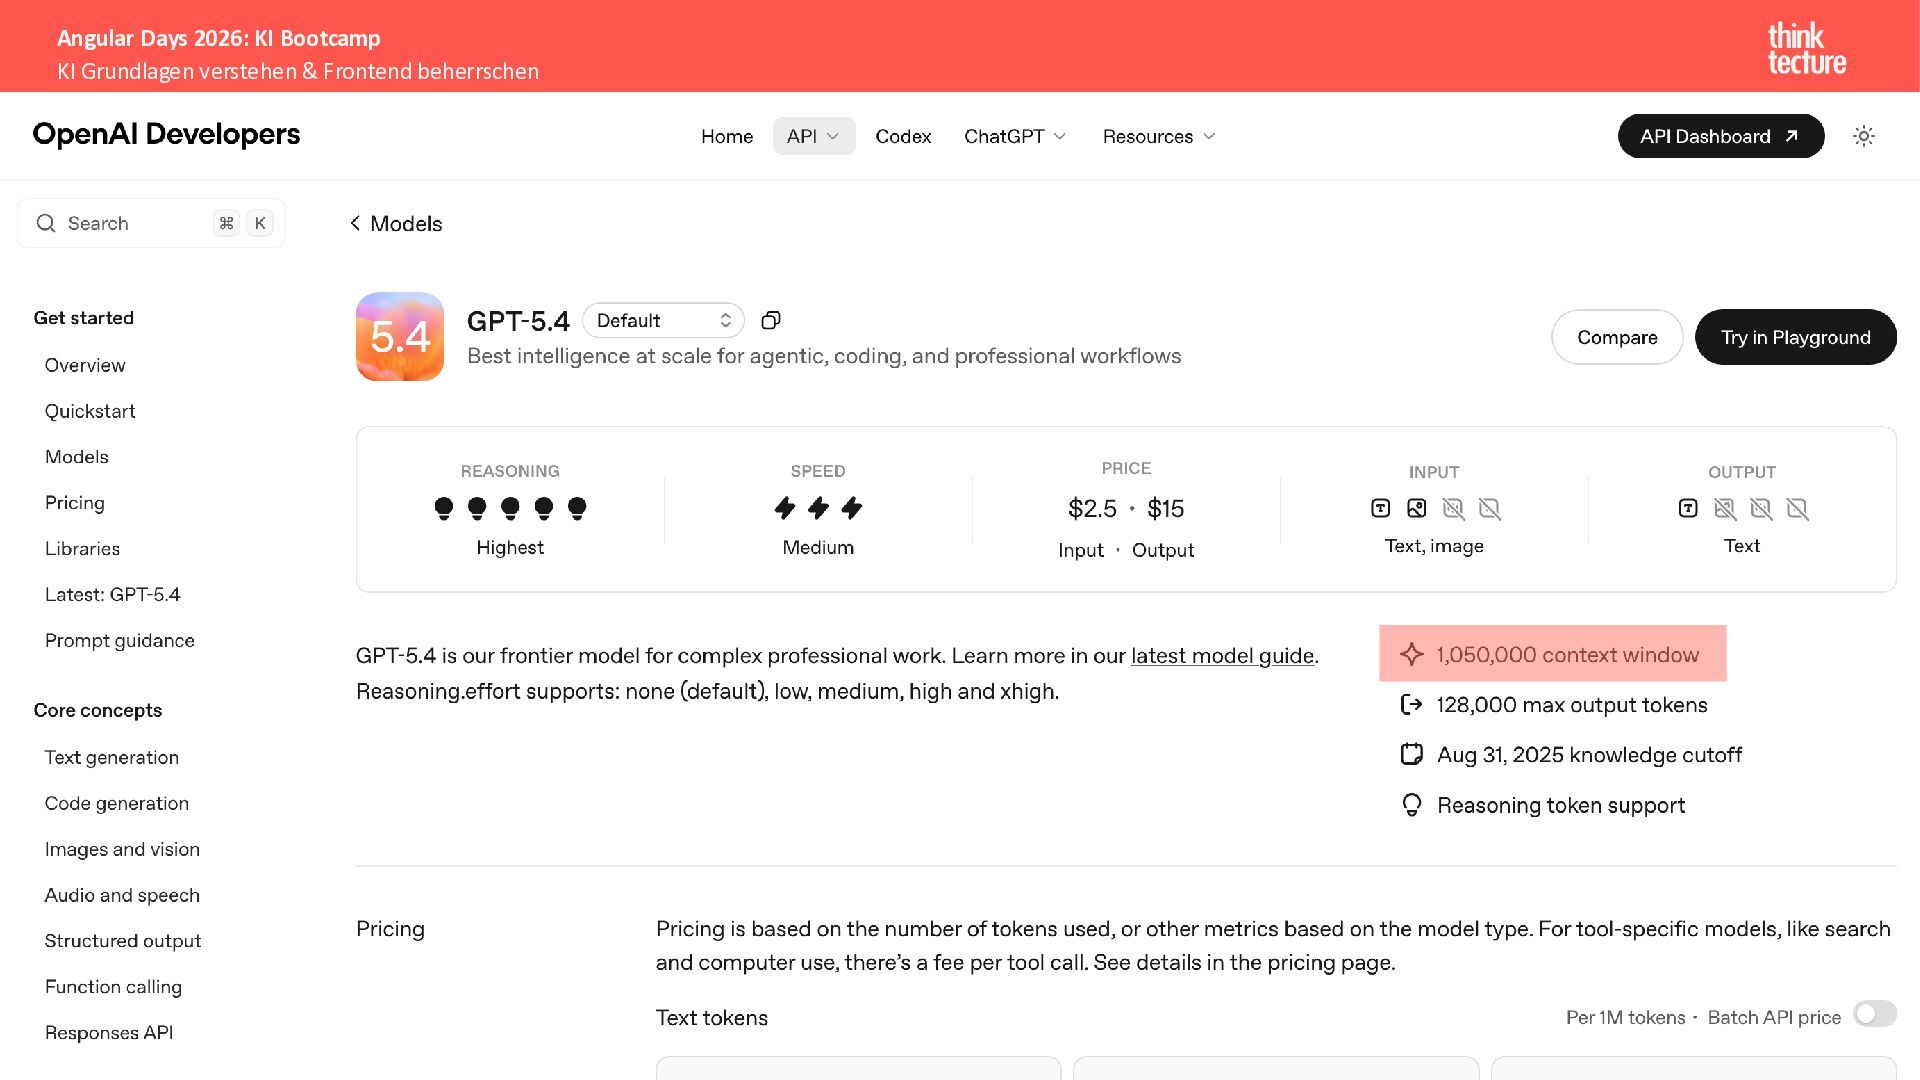This screenshot has width=1920, height=1080.
Task: Expand the ChatGPT navigation dropdown
Action: pyautogui.click(x=1015, y=136)
